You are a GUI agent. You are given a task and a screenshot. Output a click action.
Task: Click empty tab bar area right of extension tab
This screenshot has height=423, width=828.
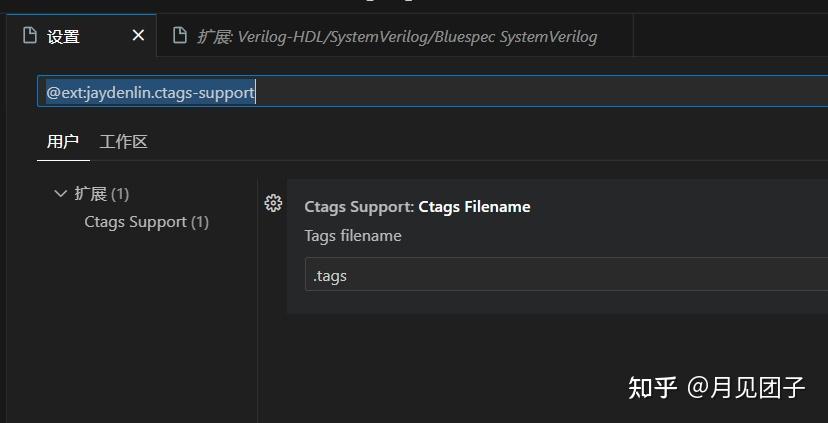[x=730, y=35]
